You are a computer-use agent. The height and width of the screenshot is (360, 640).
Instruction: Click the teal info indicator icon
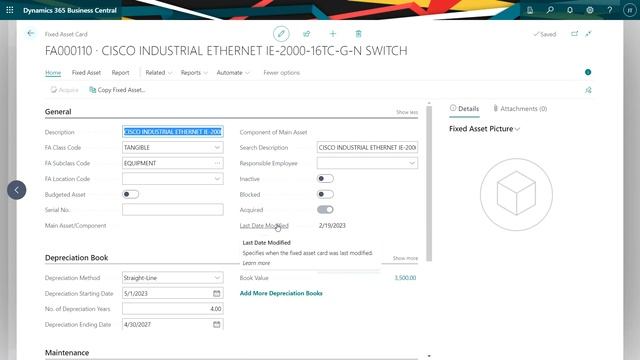point(588,72)
